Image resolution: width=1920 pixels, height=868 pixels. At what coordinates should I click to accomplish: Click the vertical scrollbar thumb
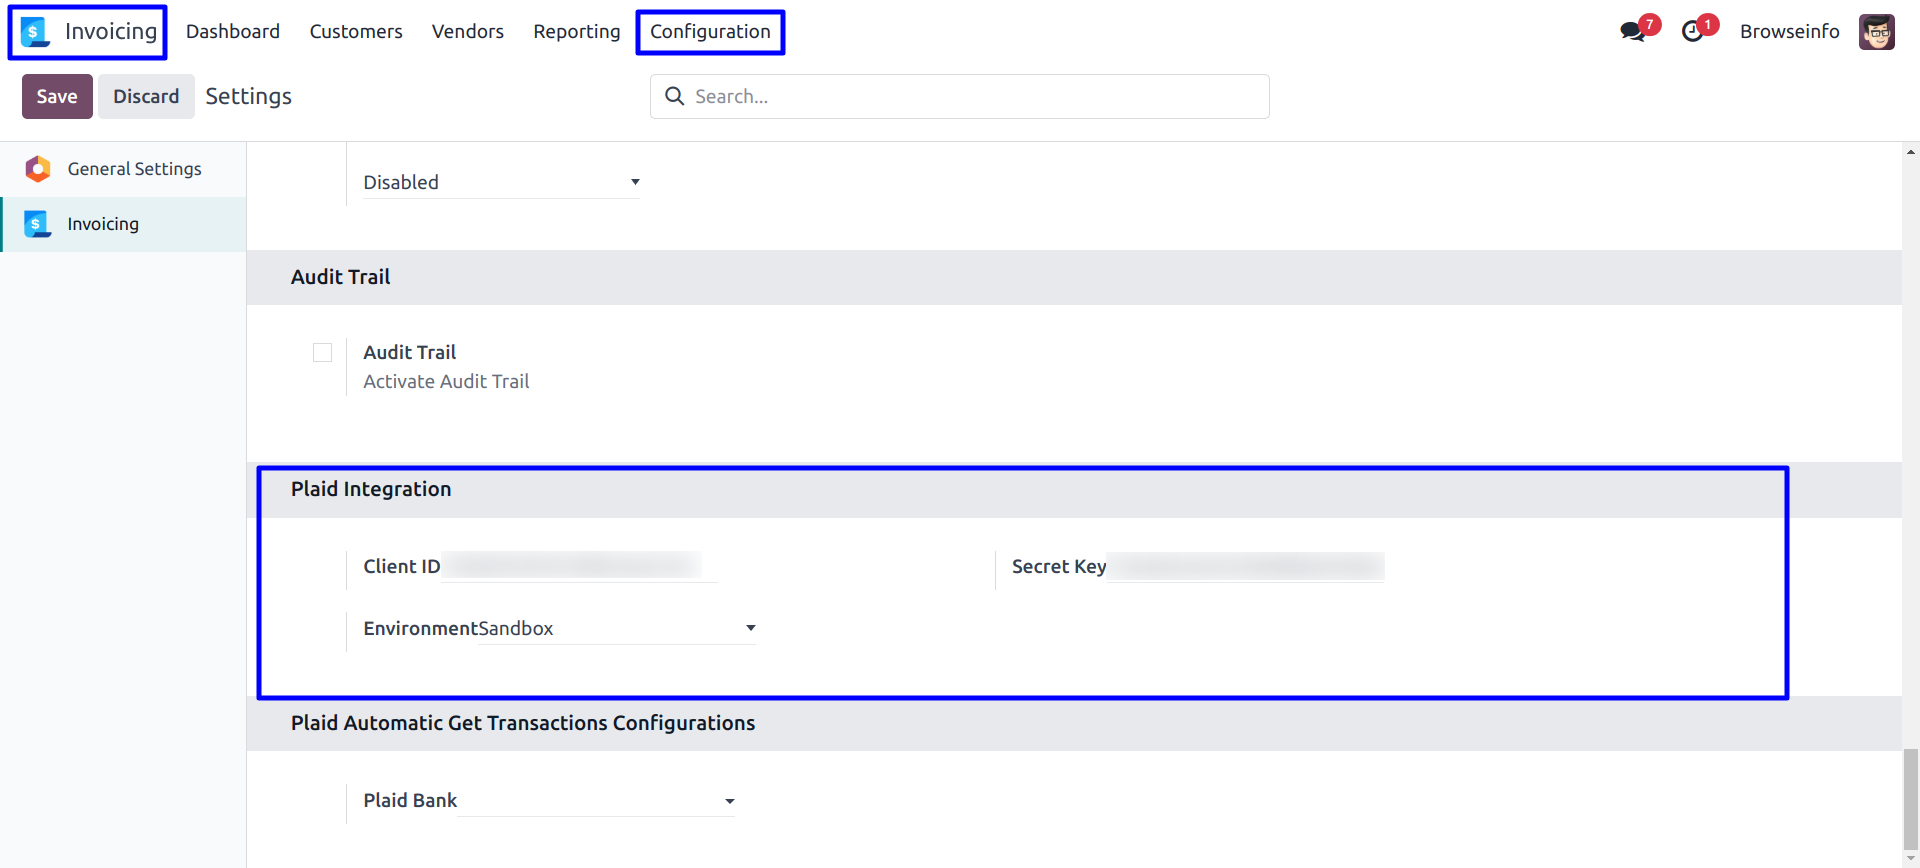[1910, 798]
